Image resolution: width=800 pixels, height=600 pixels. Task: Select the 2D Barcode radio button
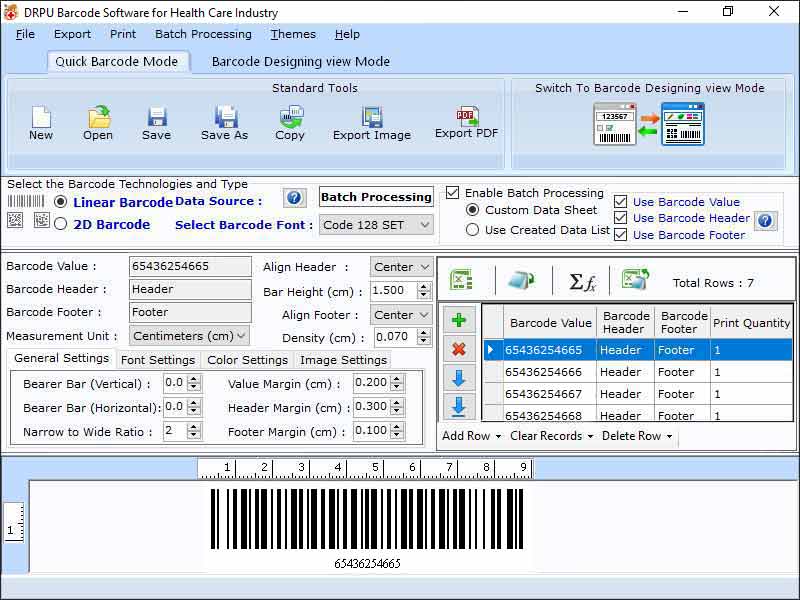(60, 224)
